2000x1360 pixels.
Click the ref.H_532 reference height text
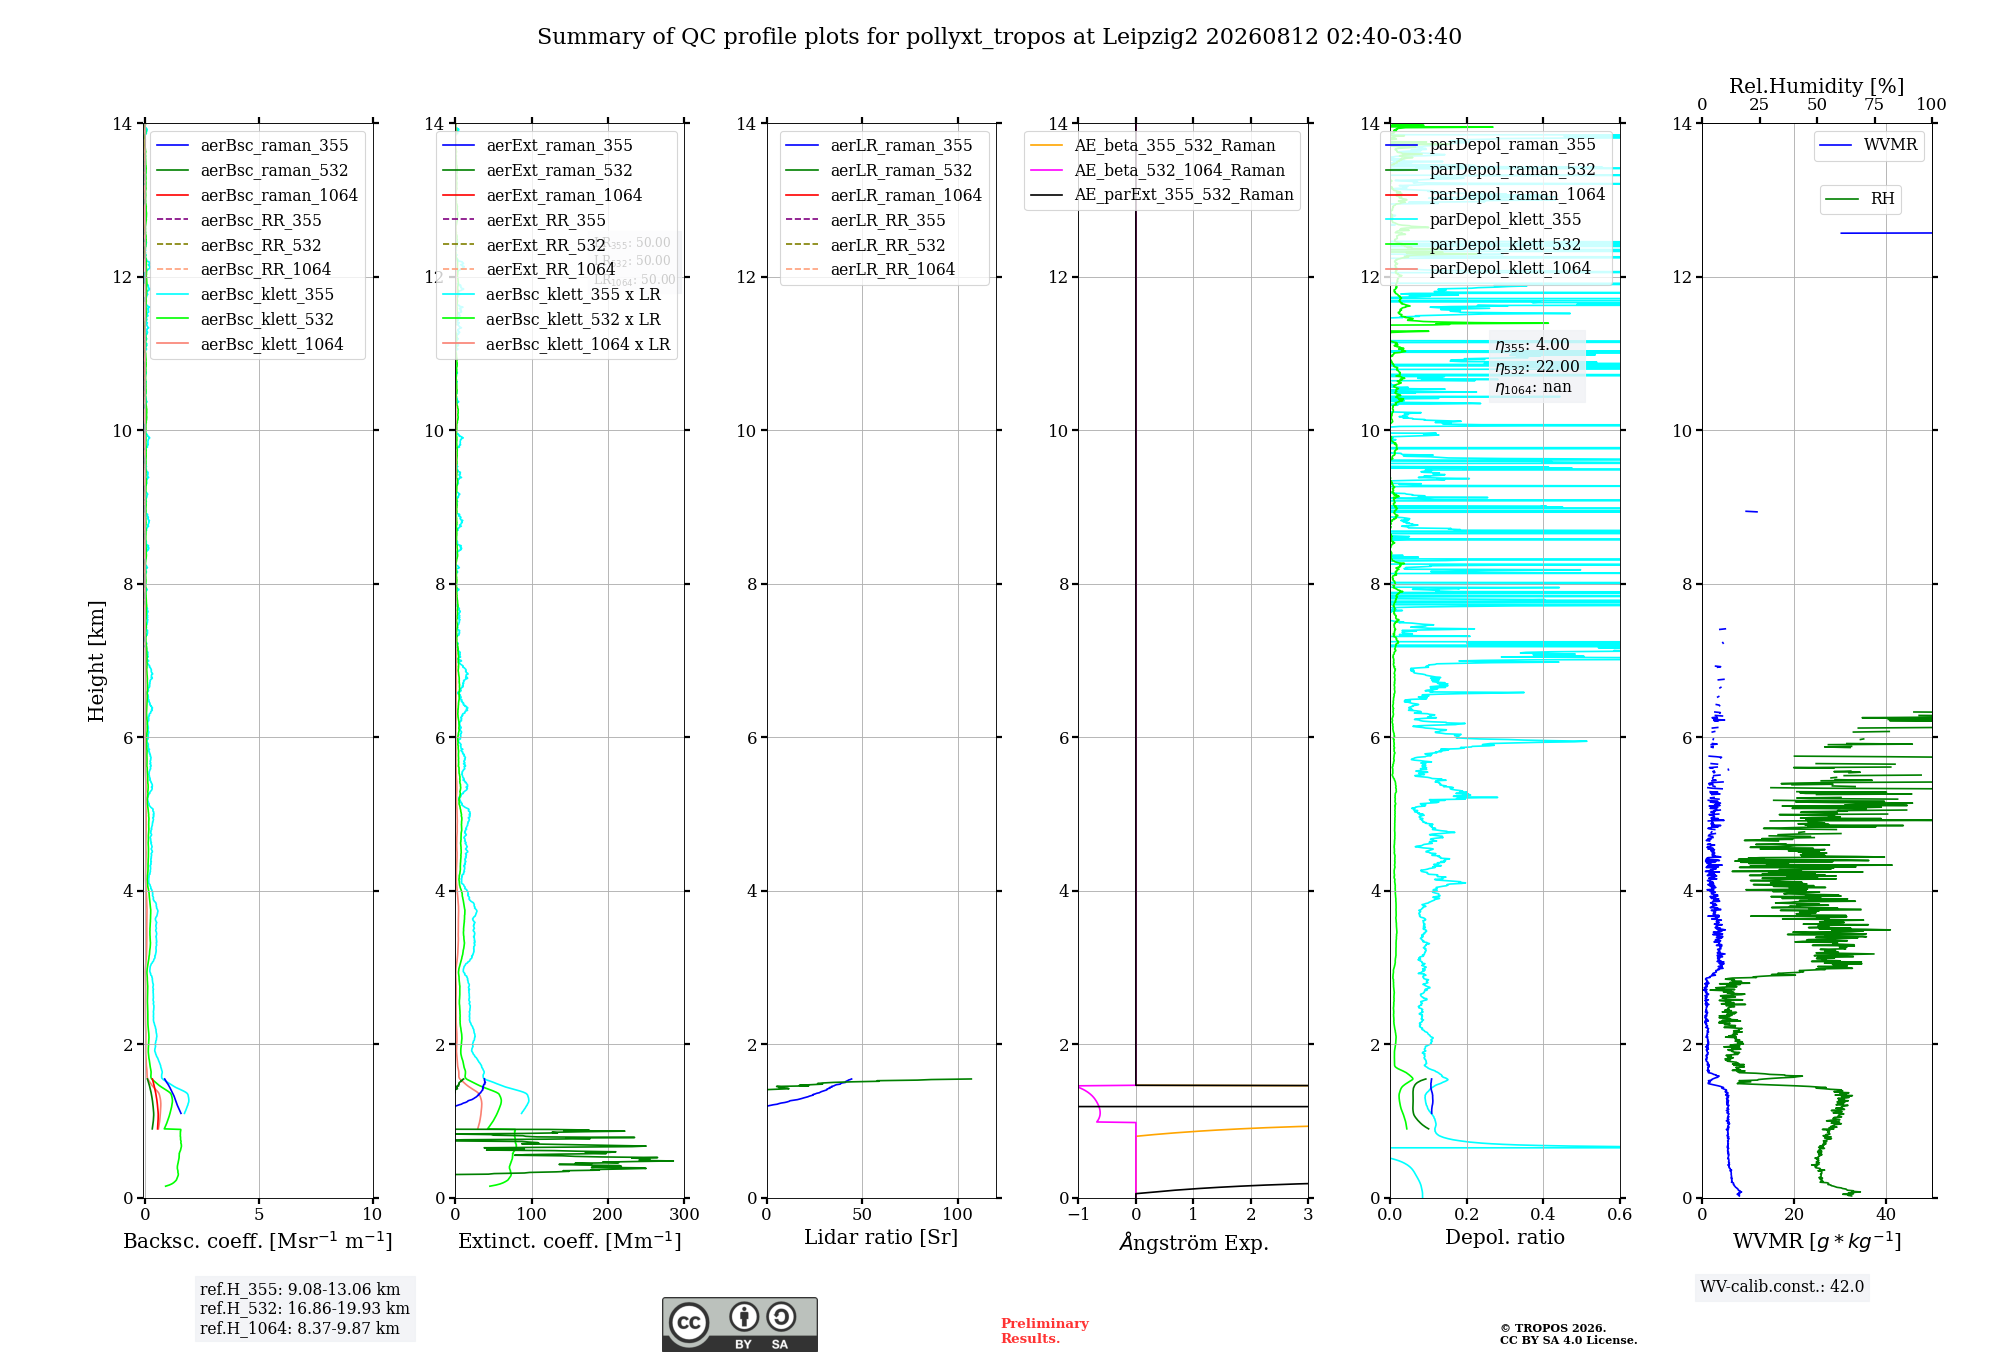[x=305, y=1308]
